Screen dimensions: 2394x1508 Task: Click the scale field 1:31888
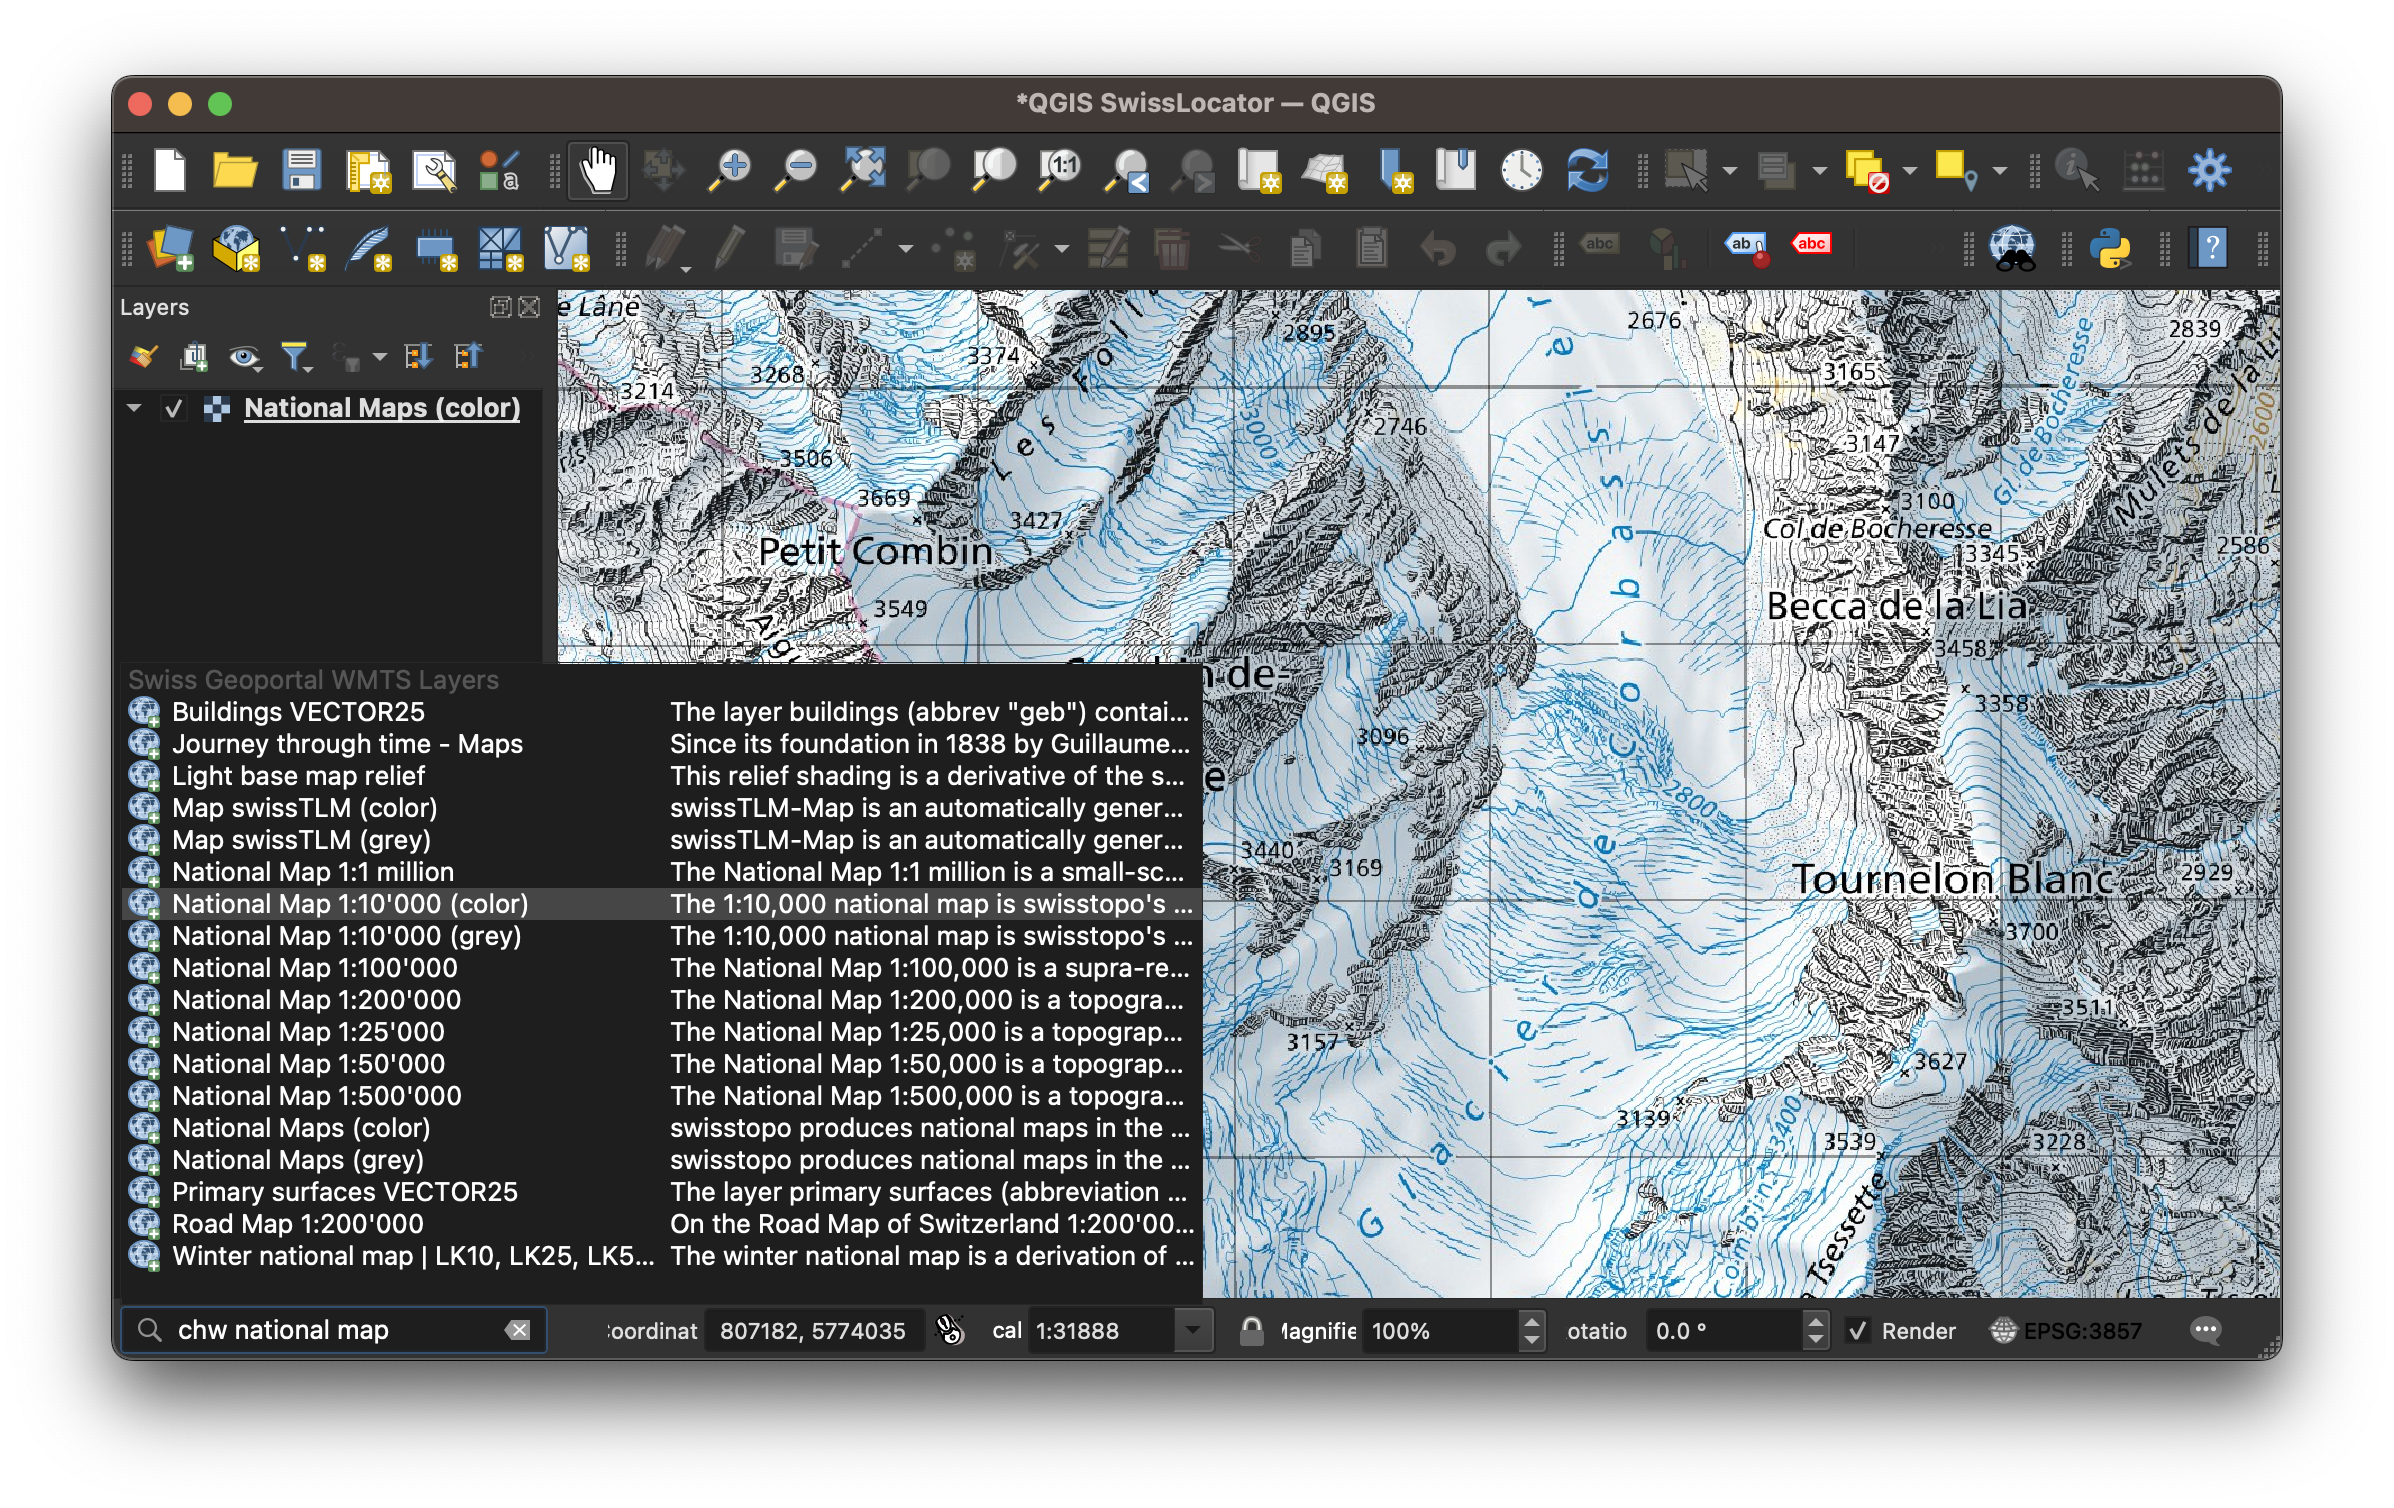click(x=1100, y=1331)
